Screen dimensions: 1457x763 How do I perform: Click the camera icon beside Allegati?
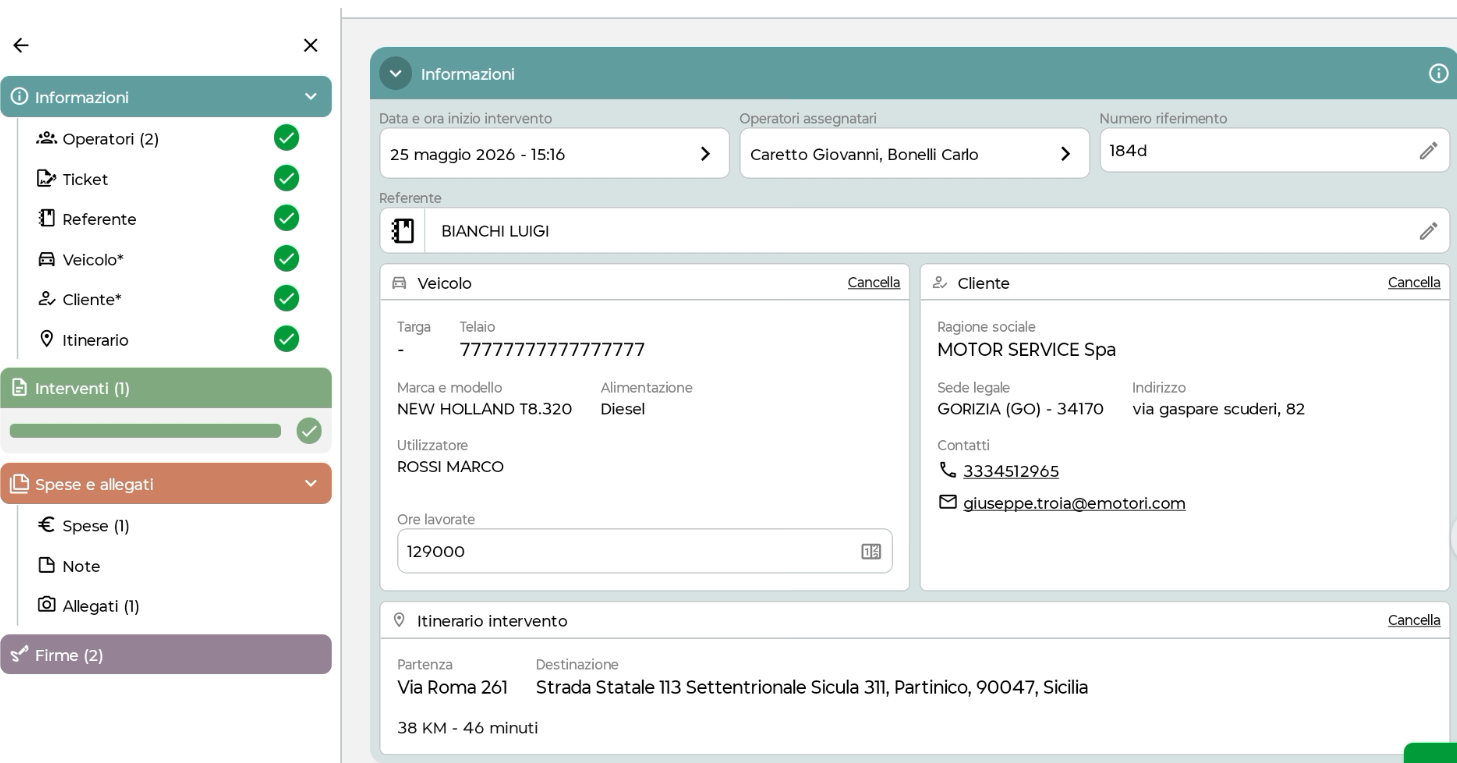(46, 604)
